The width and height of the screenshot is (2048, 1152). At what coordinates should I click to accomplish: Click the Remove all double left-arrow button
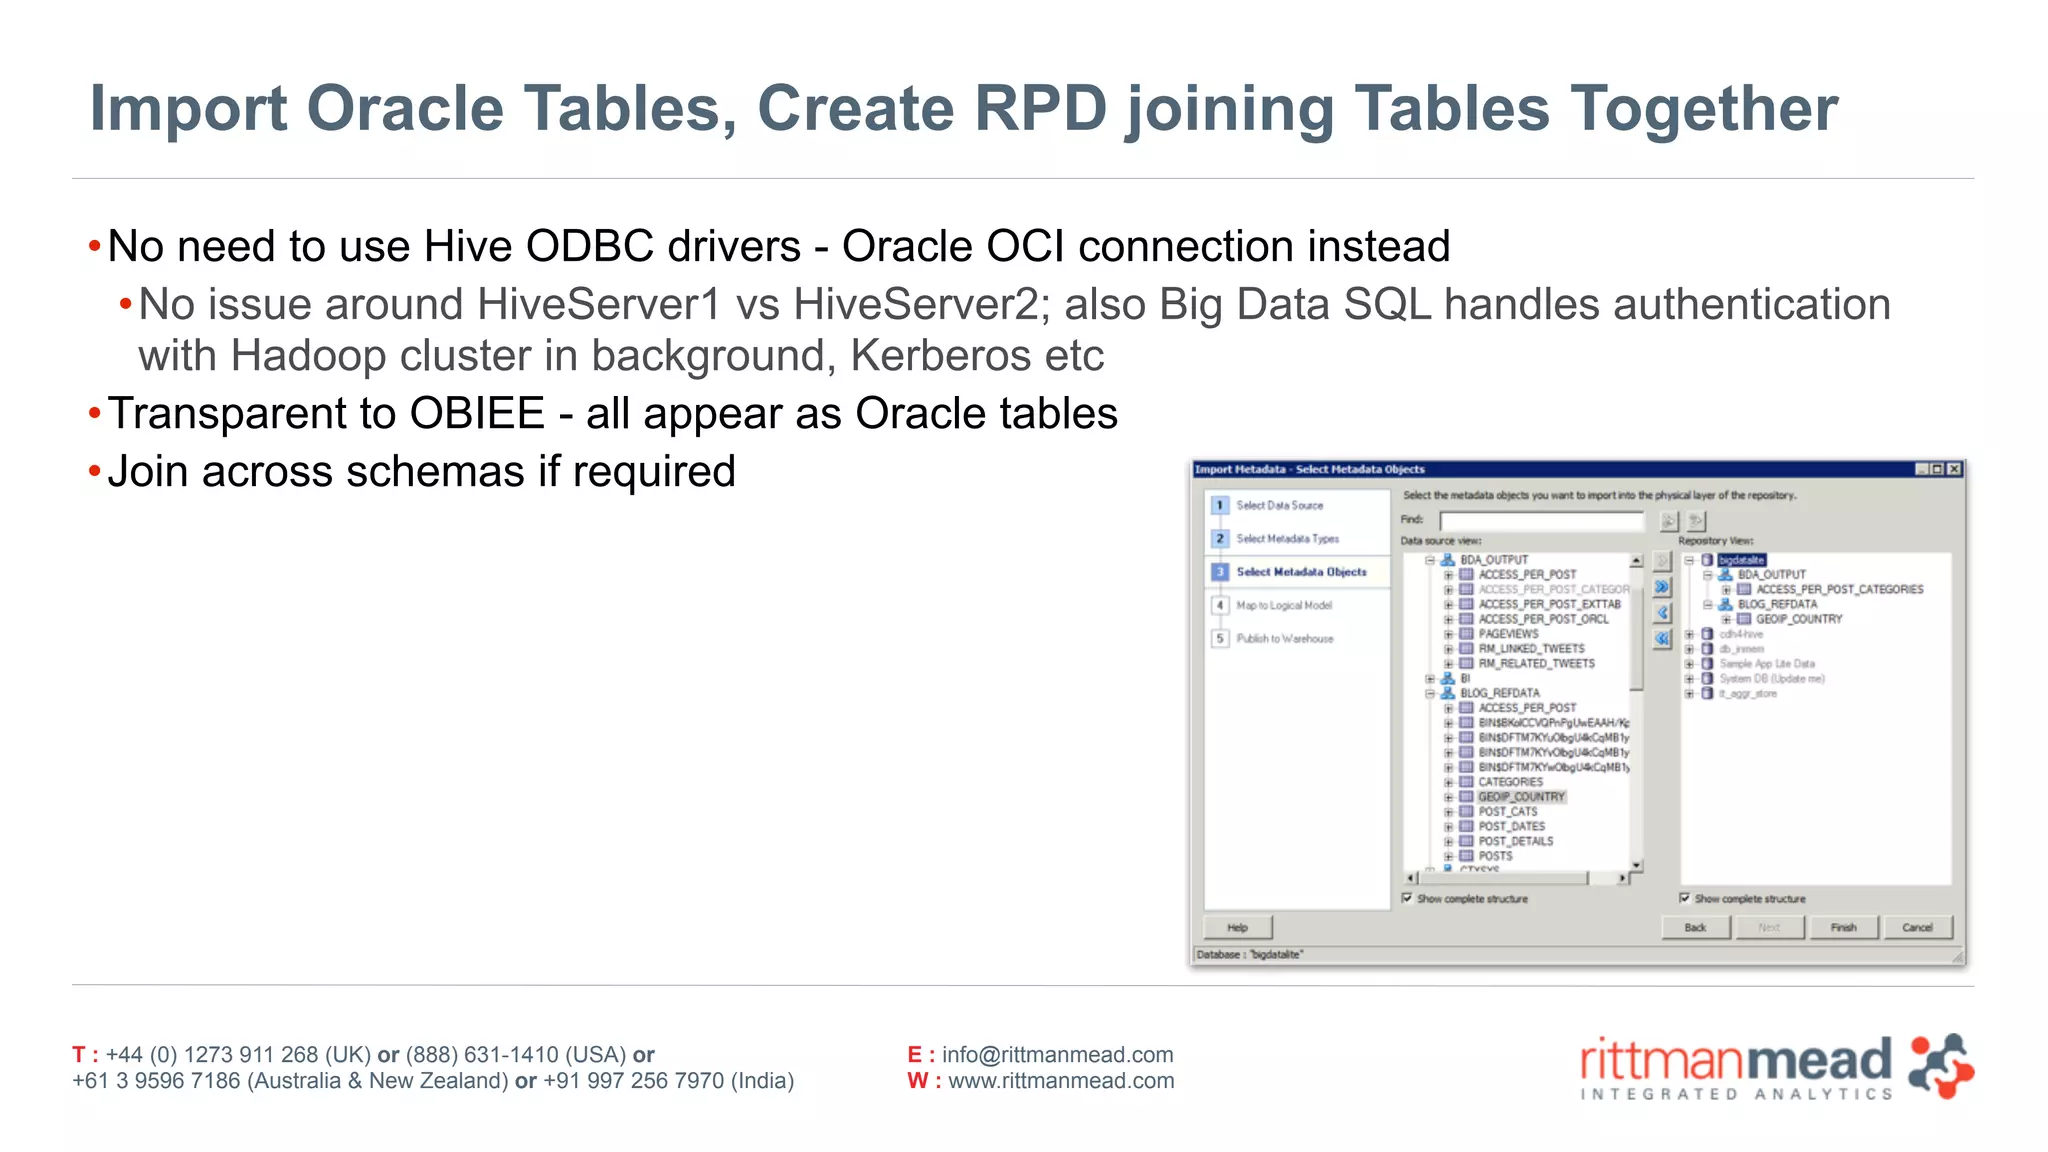(1662, 638)
